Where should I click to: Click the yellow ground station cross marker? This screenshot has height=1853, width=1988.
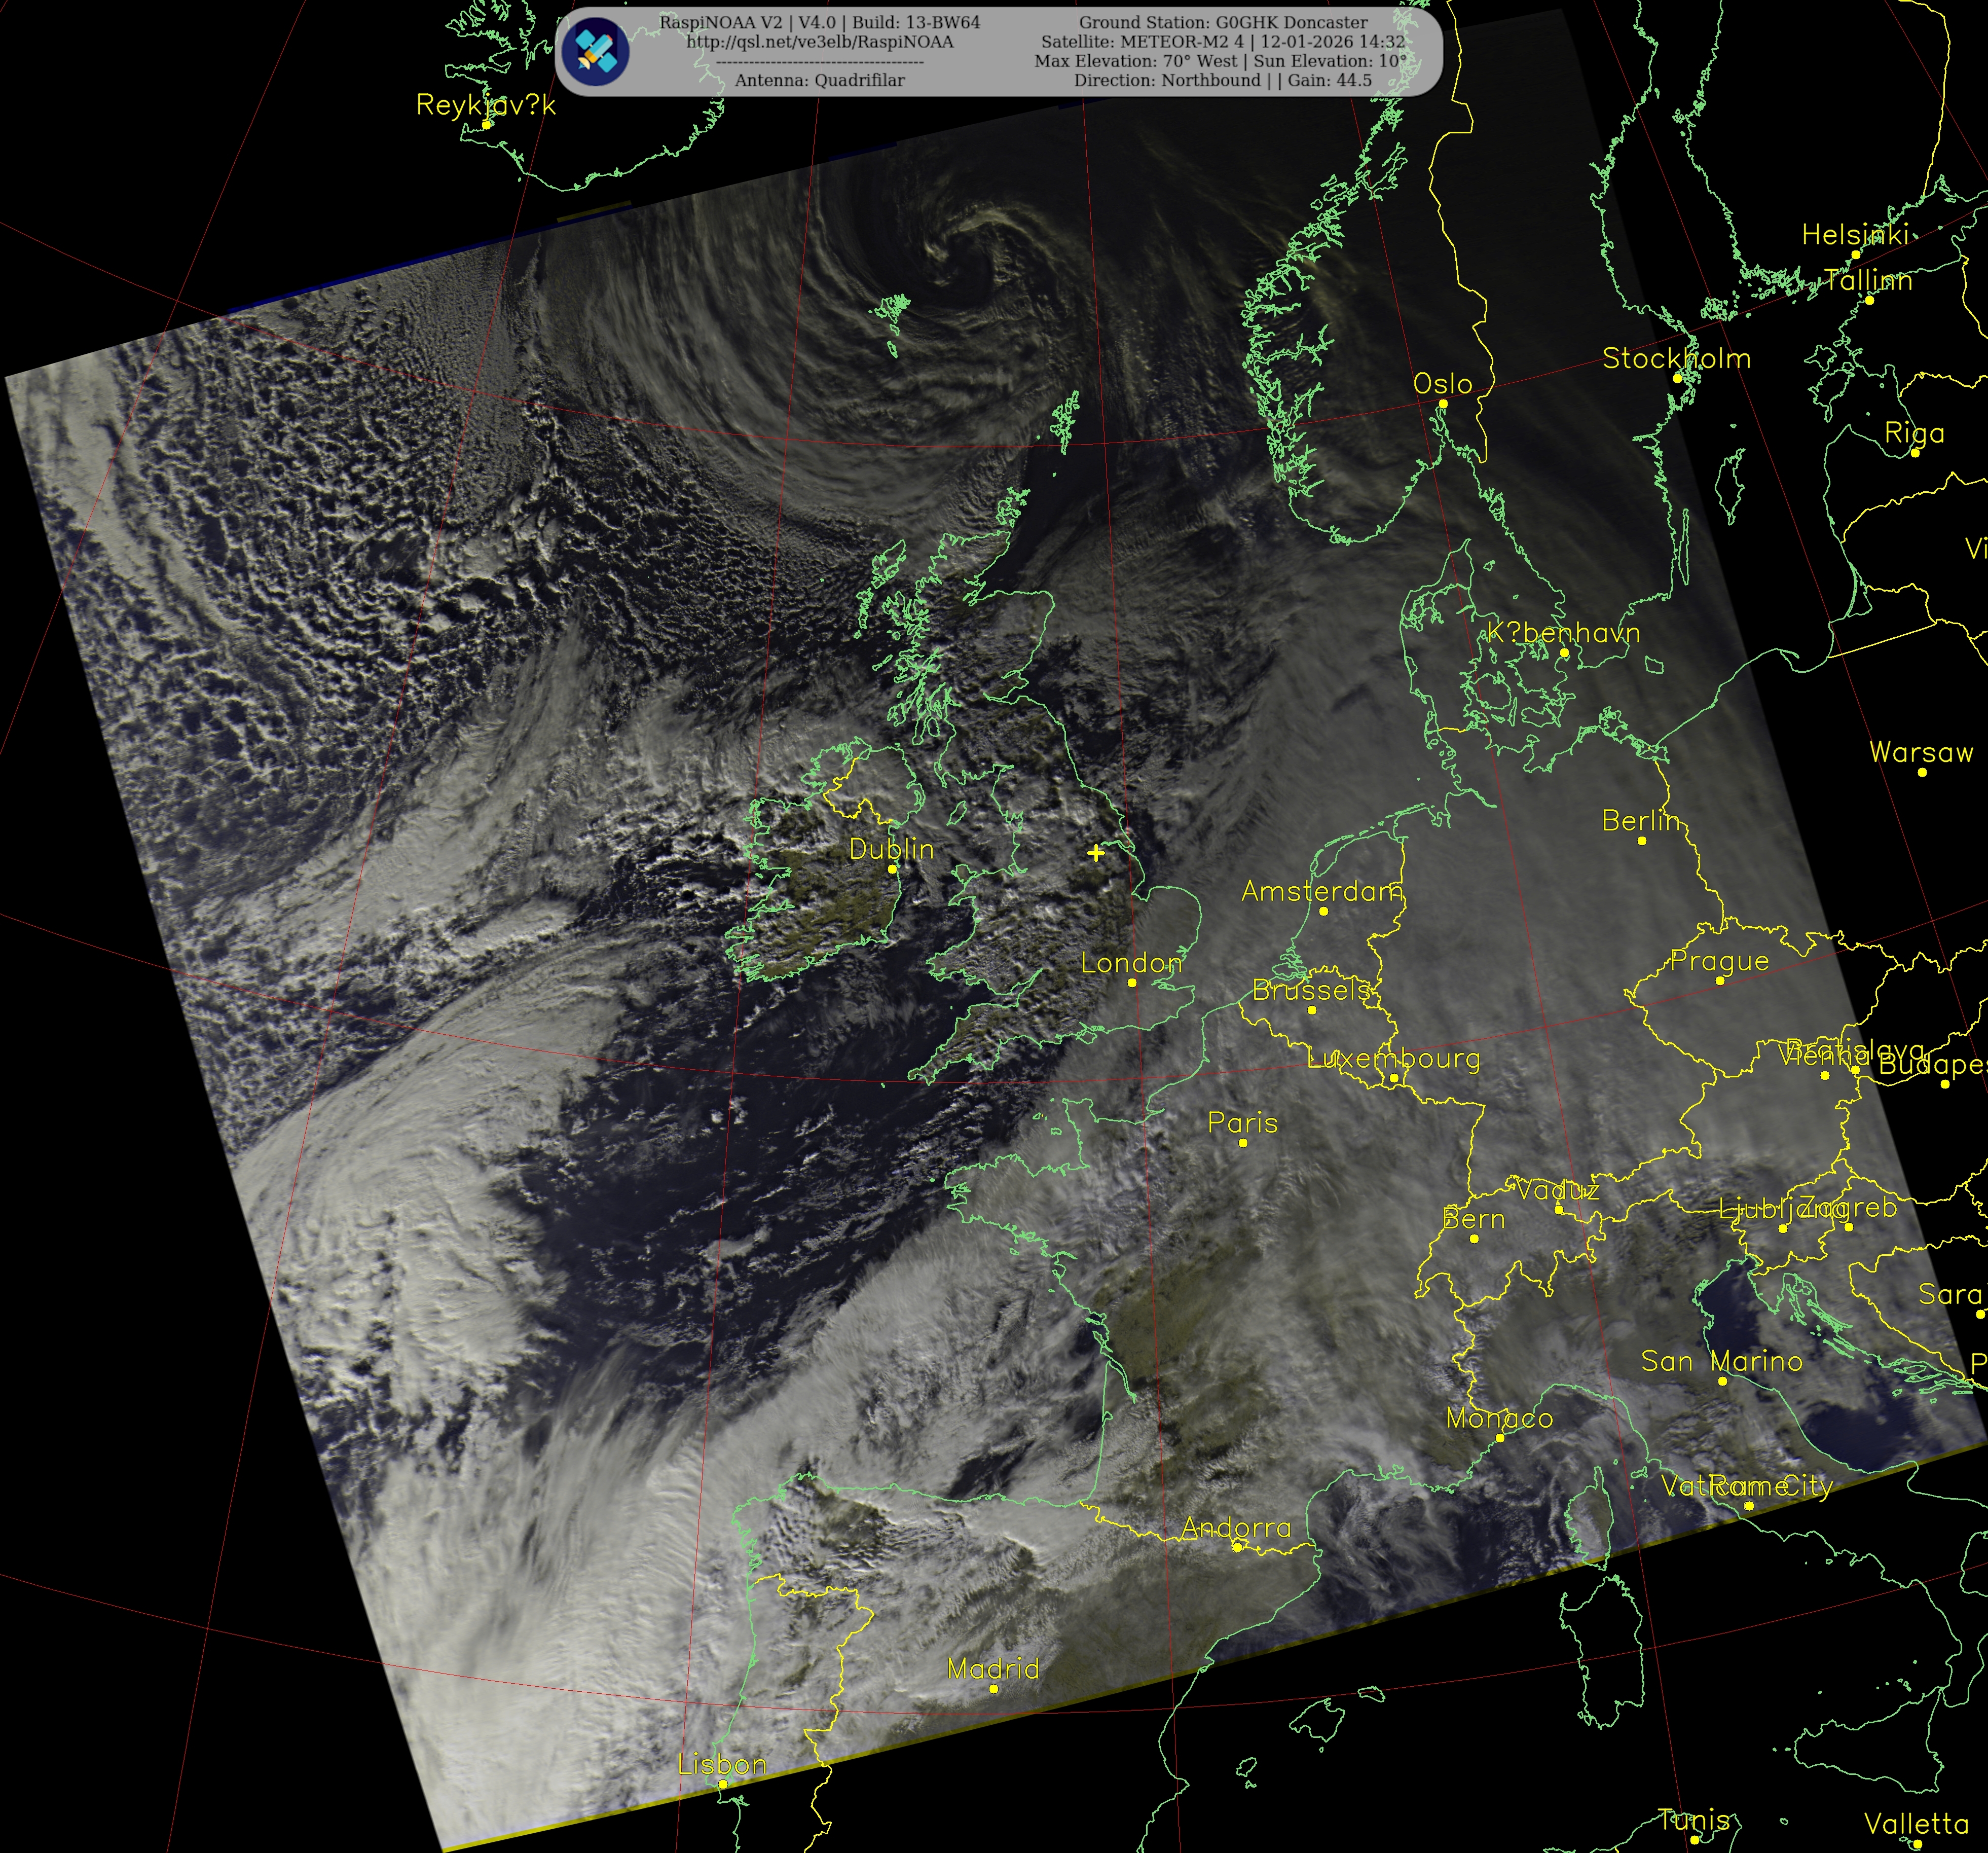click(x=1096, y=853)
